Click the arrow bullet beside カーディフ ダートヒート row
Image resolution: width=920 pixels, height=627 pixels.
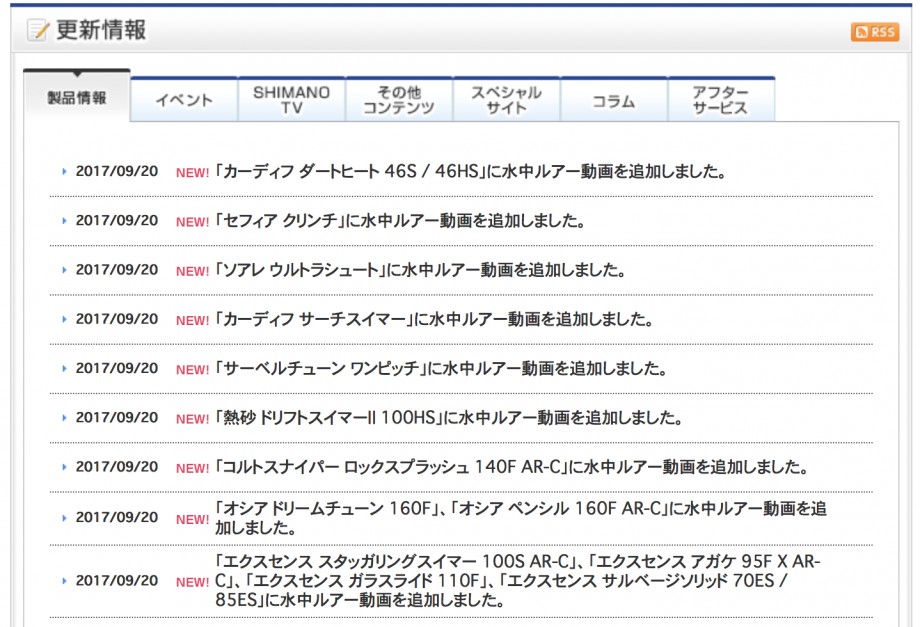click(x=64, y=171)
